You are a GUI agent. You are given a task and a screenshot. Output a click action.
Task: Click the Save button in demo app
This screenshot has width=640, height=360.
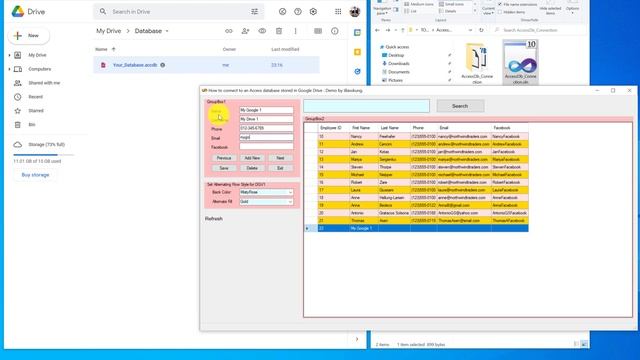224,168
